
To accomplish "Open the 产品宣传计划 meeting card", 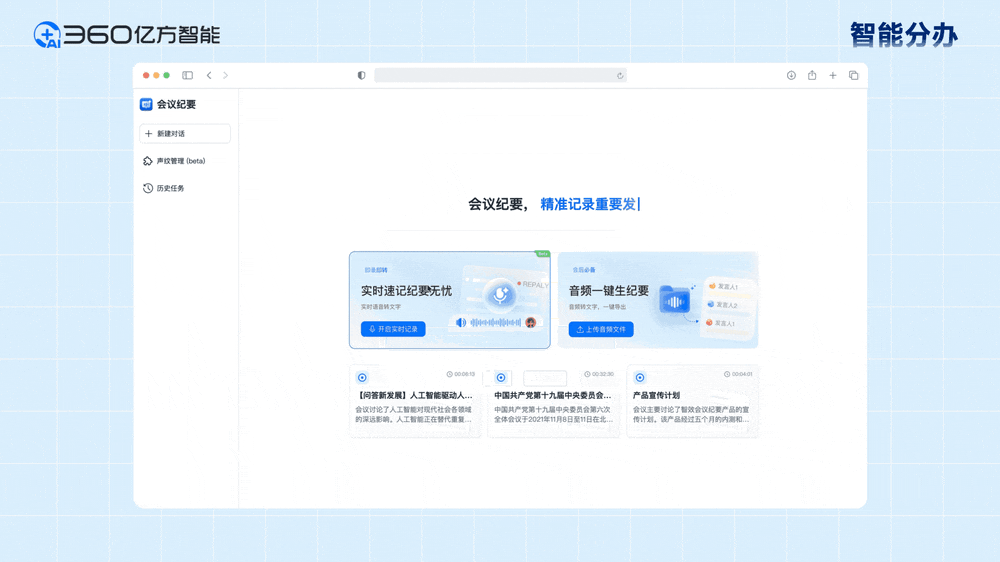I will [692, 401].
